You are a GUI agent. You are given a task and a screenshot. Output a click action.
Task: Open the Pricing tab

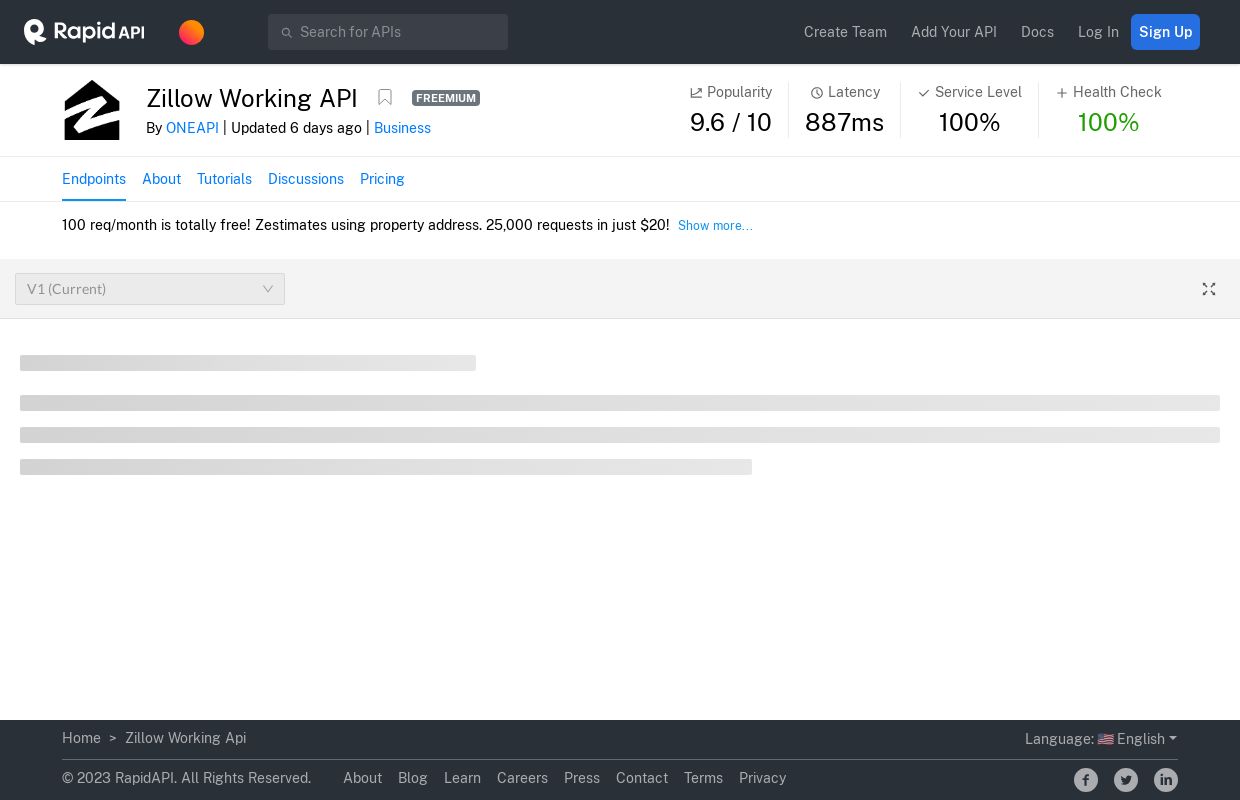pyautogui.click(x=382, y=179)
